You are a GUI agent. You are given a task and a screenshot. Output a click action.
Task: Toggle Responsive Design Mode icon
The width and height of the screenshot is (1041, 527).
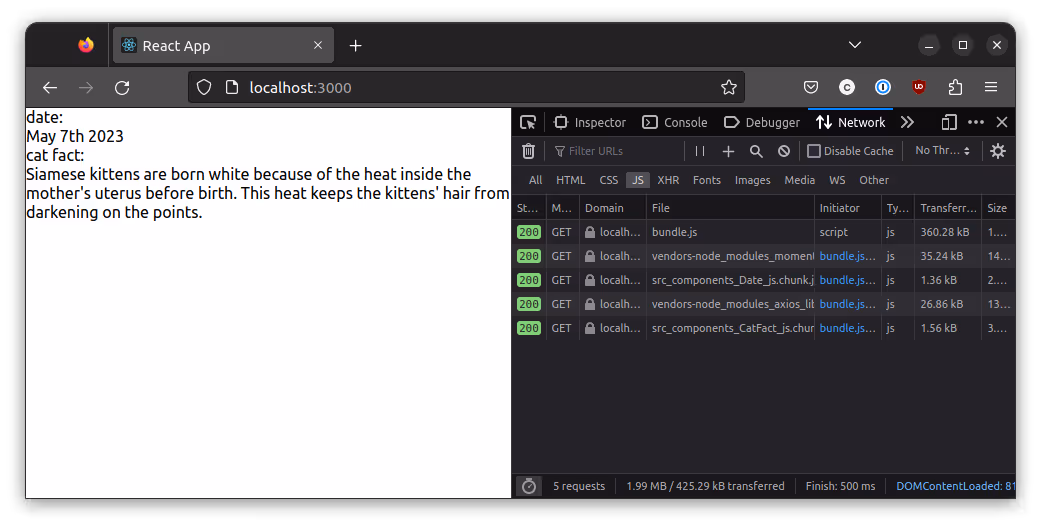pos(949,122)
